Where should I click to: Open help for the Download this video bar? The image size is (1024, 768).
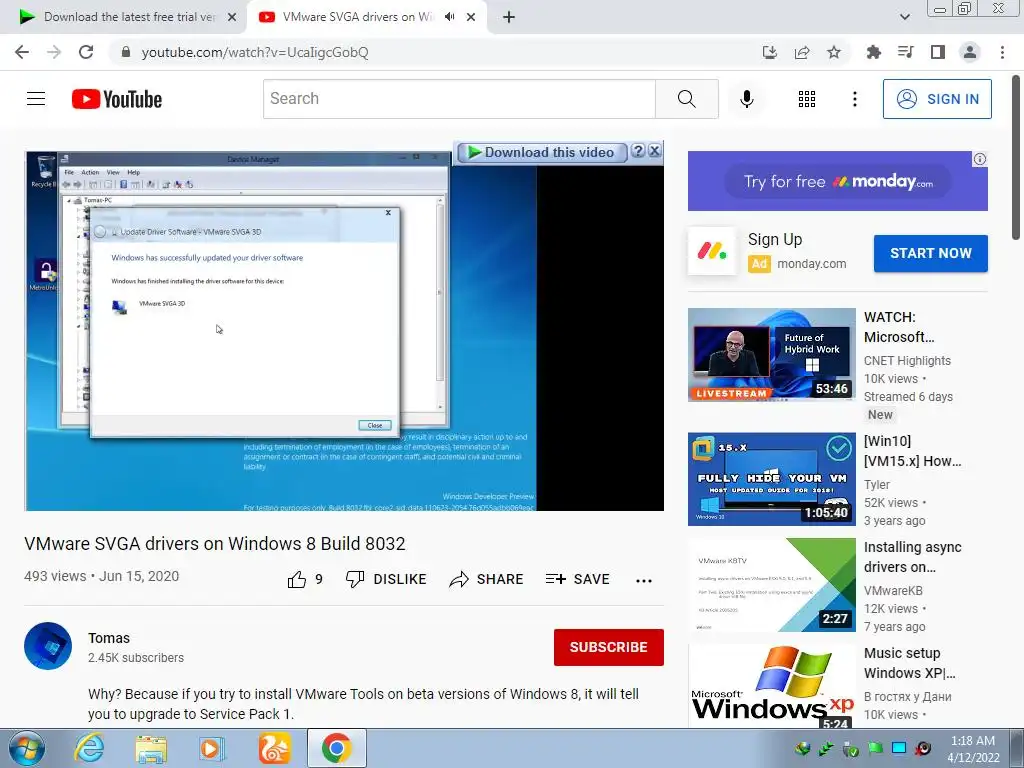click(x=638, y=152)
